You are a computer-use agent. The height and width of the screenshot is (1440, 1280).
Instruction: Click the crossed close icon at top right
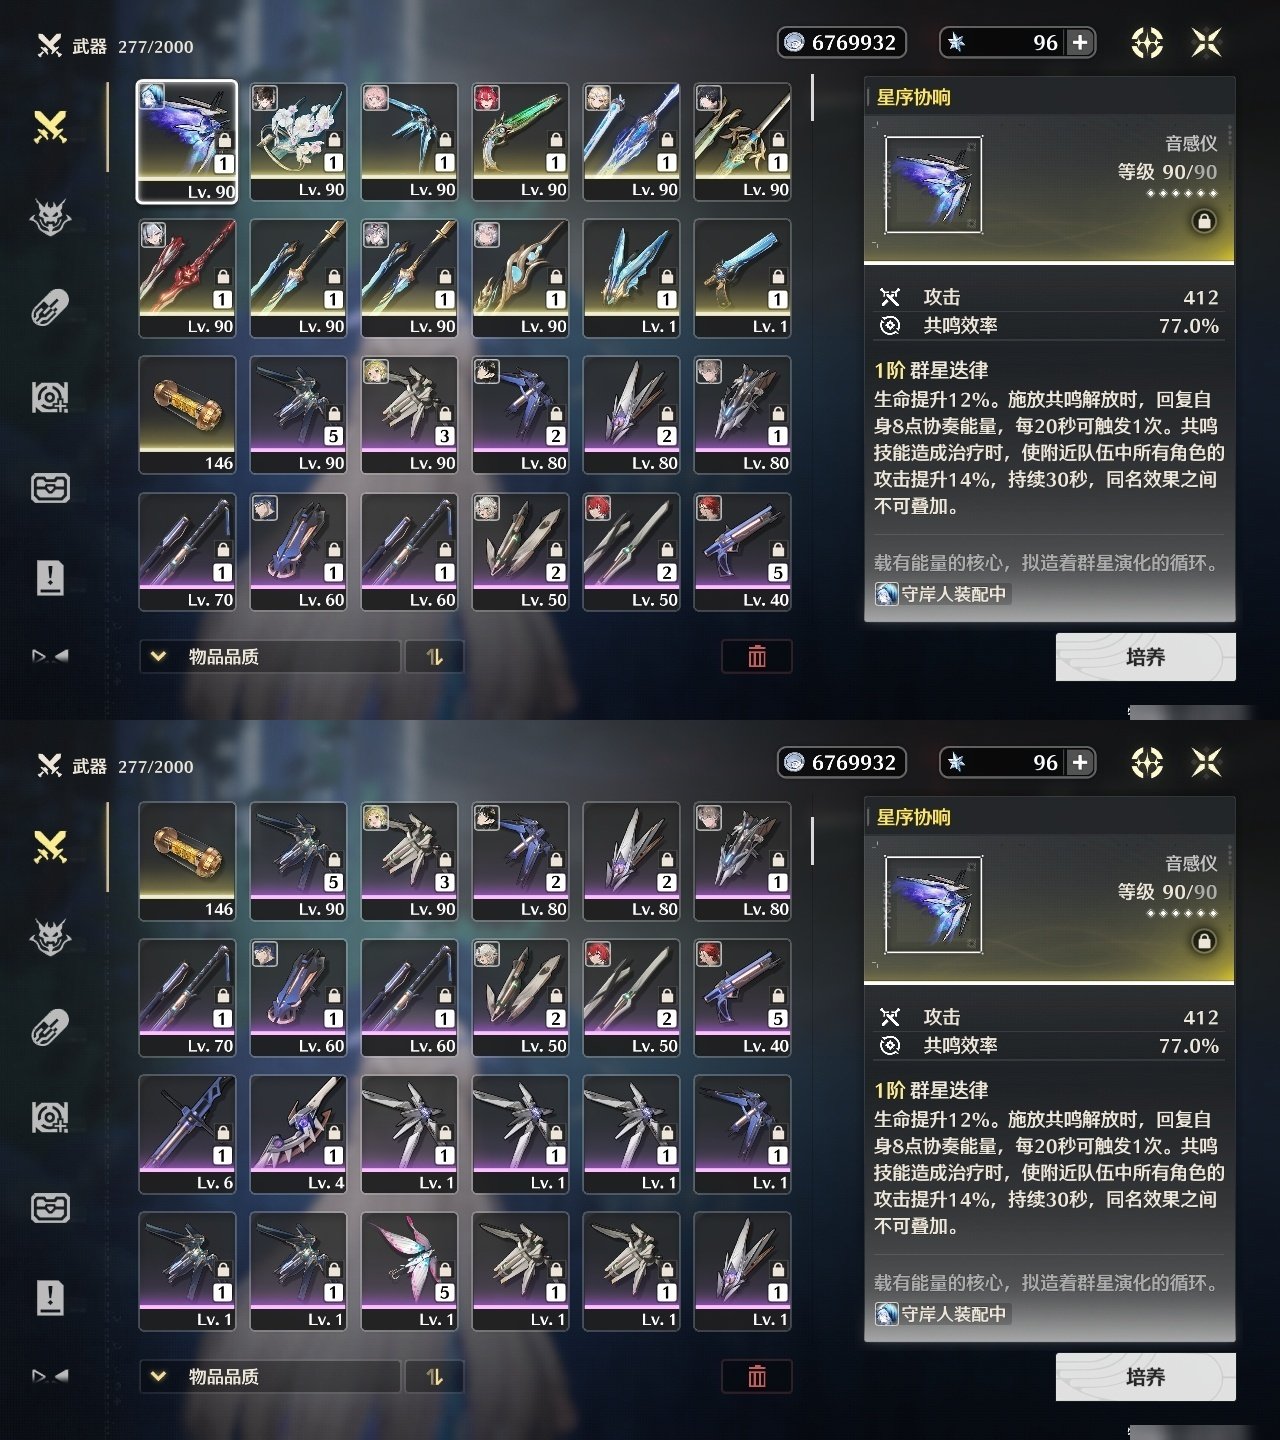(x=1207, y=42)
